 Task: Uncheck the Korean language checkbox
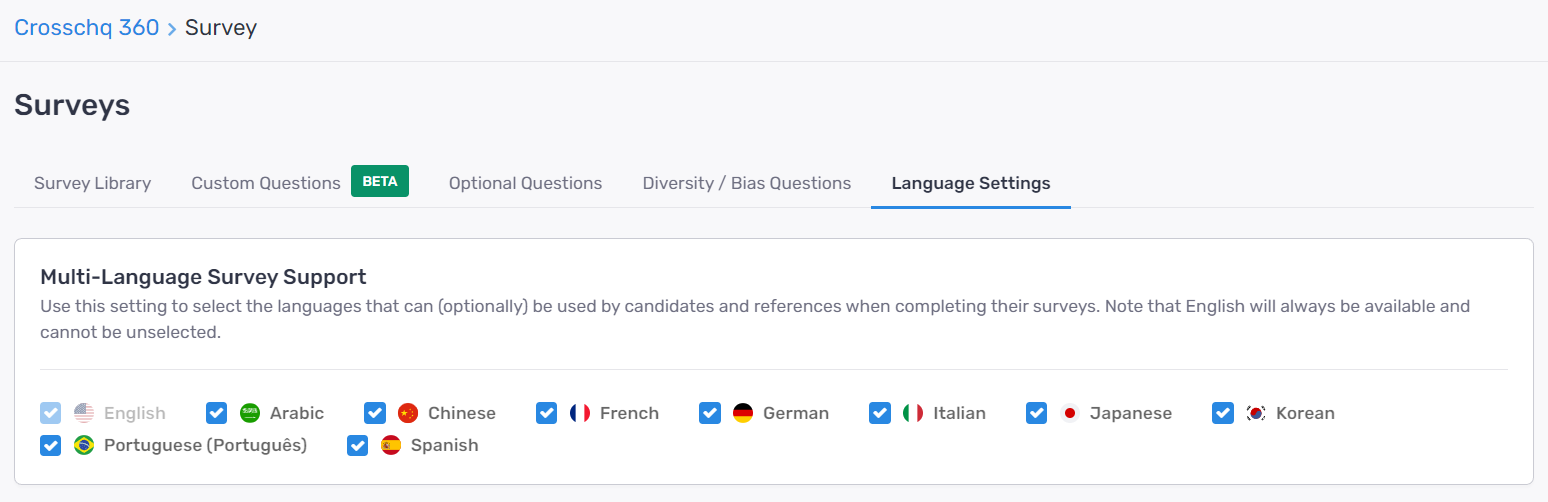(1223, 413)
